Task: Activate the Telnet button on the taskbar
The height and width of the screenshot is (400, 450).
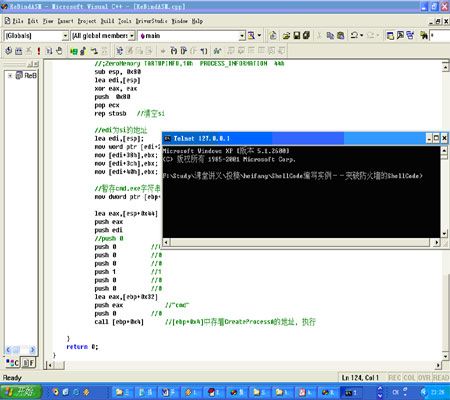Action: 351,392
